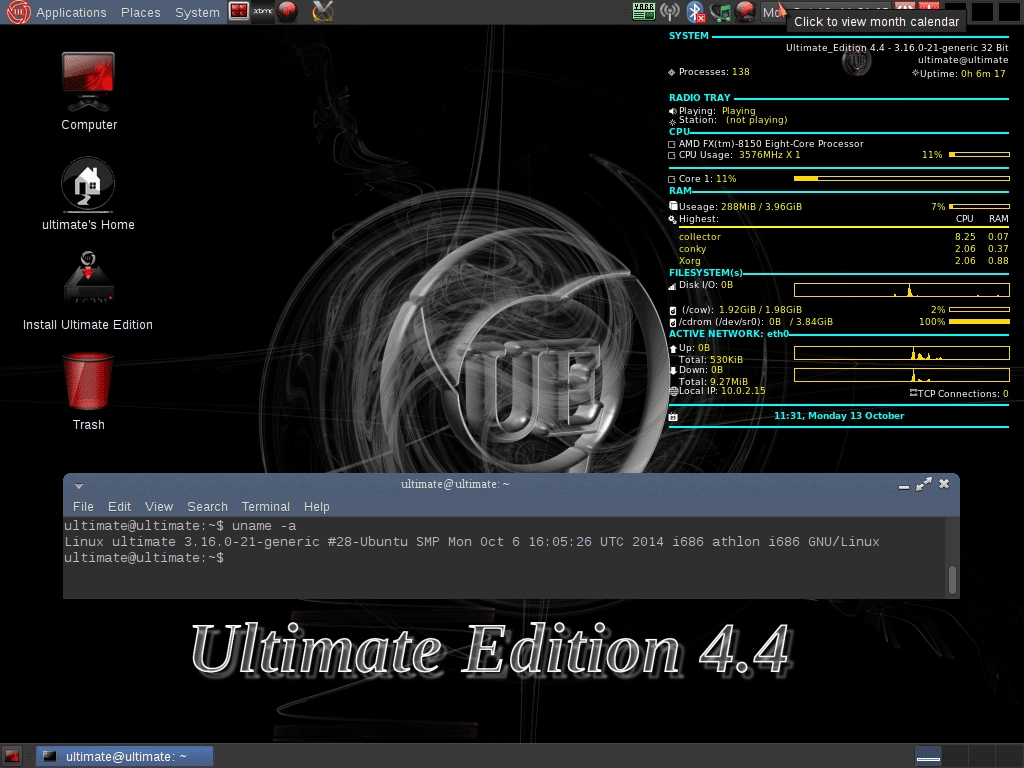This screenshot has width=1024, height=768.
Task: Open the Applications menu
Action: (71, 12)
